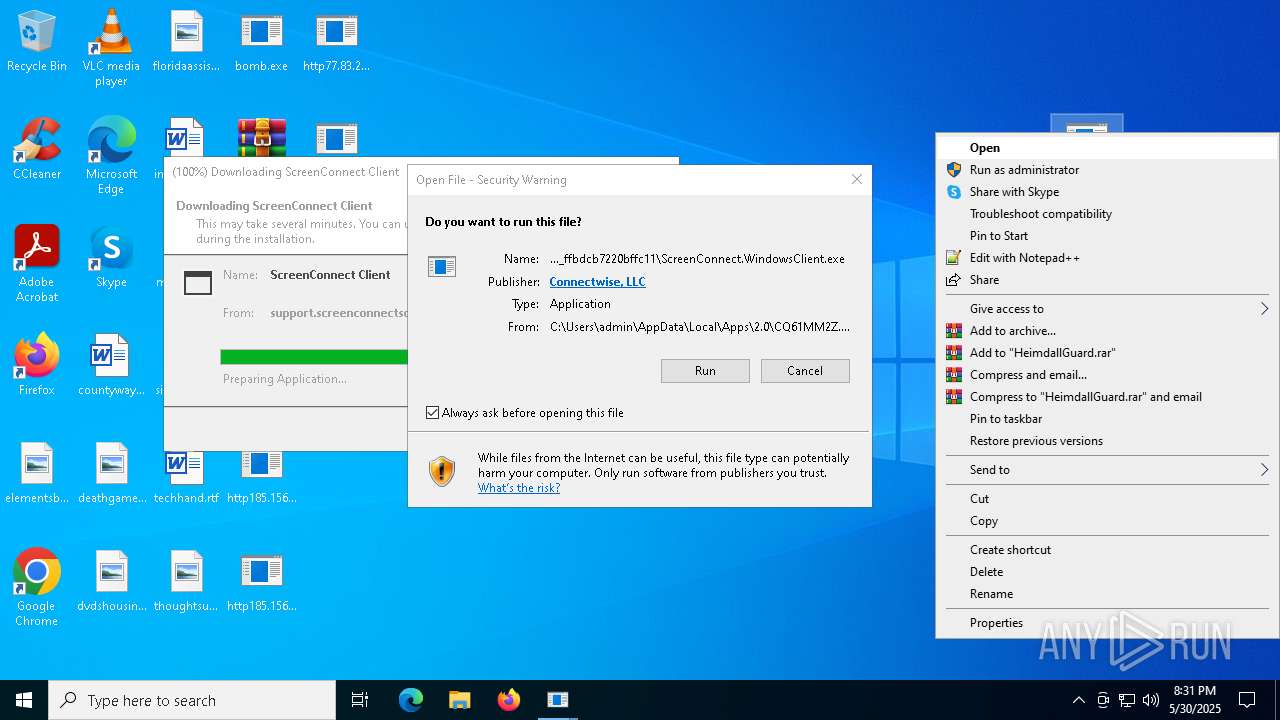Open the Connectwise, LLC publisher link

click(597, 282)
